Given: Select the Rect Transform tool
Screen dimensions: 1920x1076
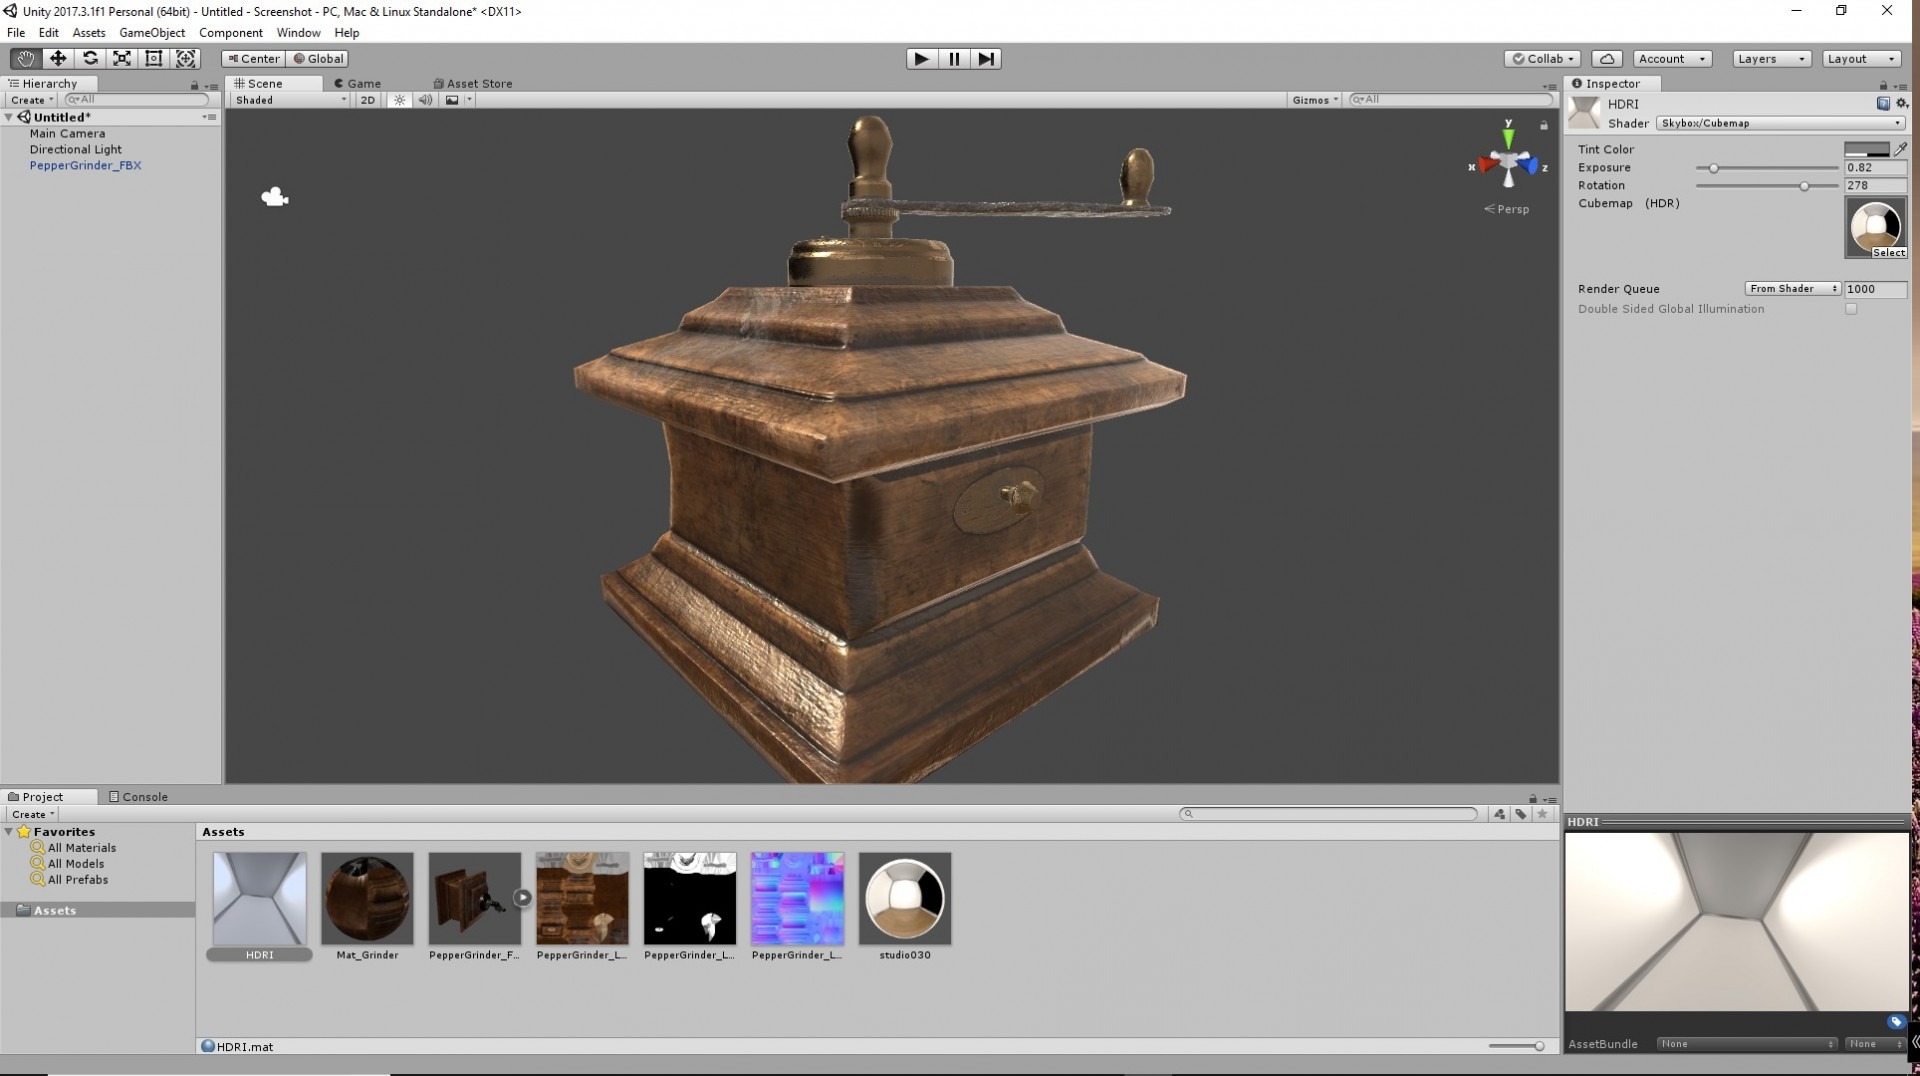Looking at the screenshot, I should point(154,59).
